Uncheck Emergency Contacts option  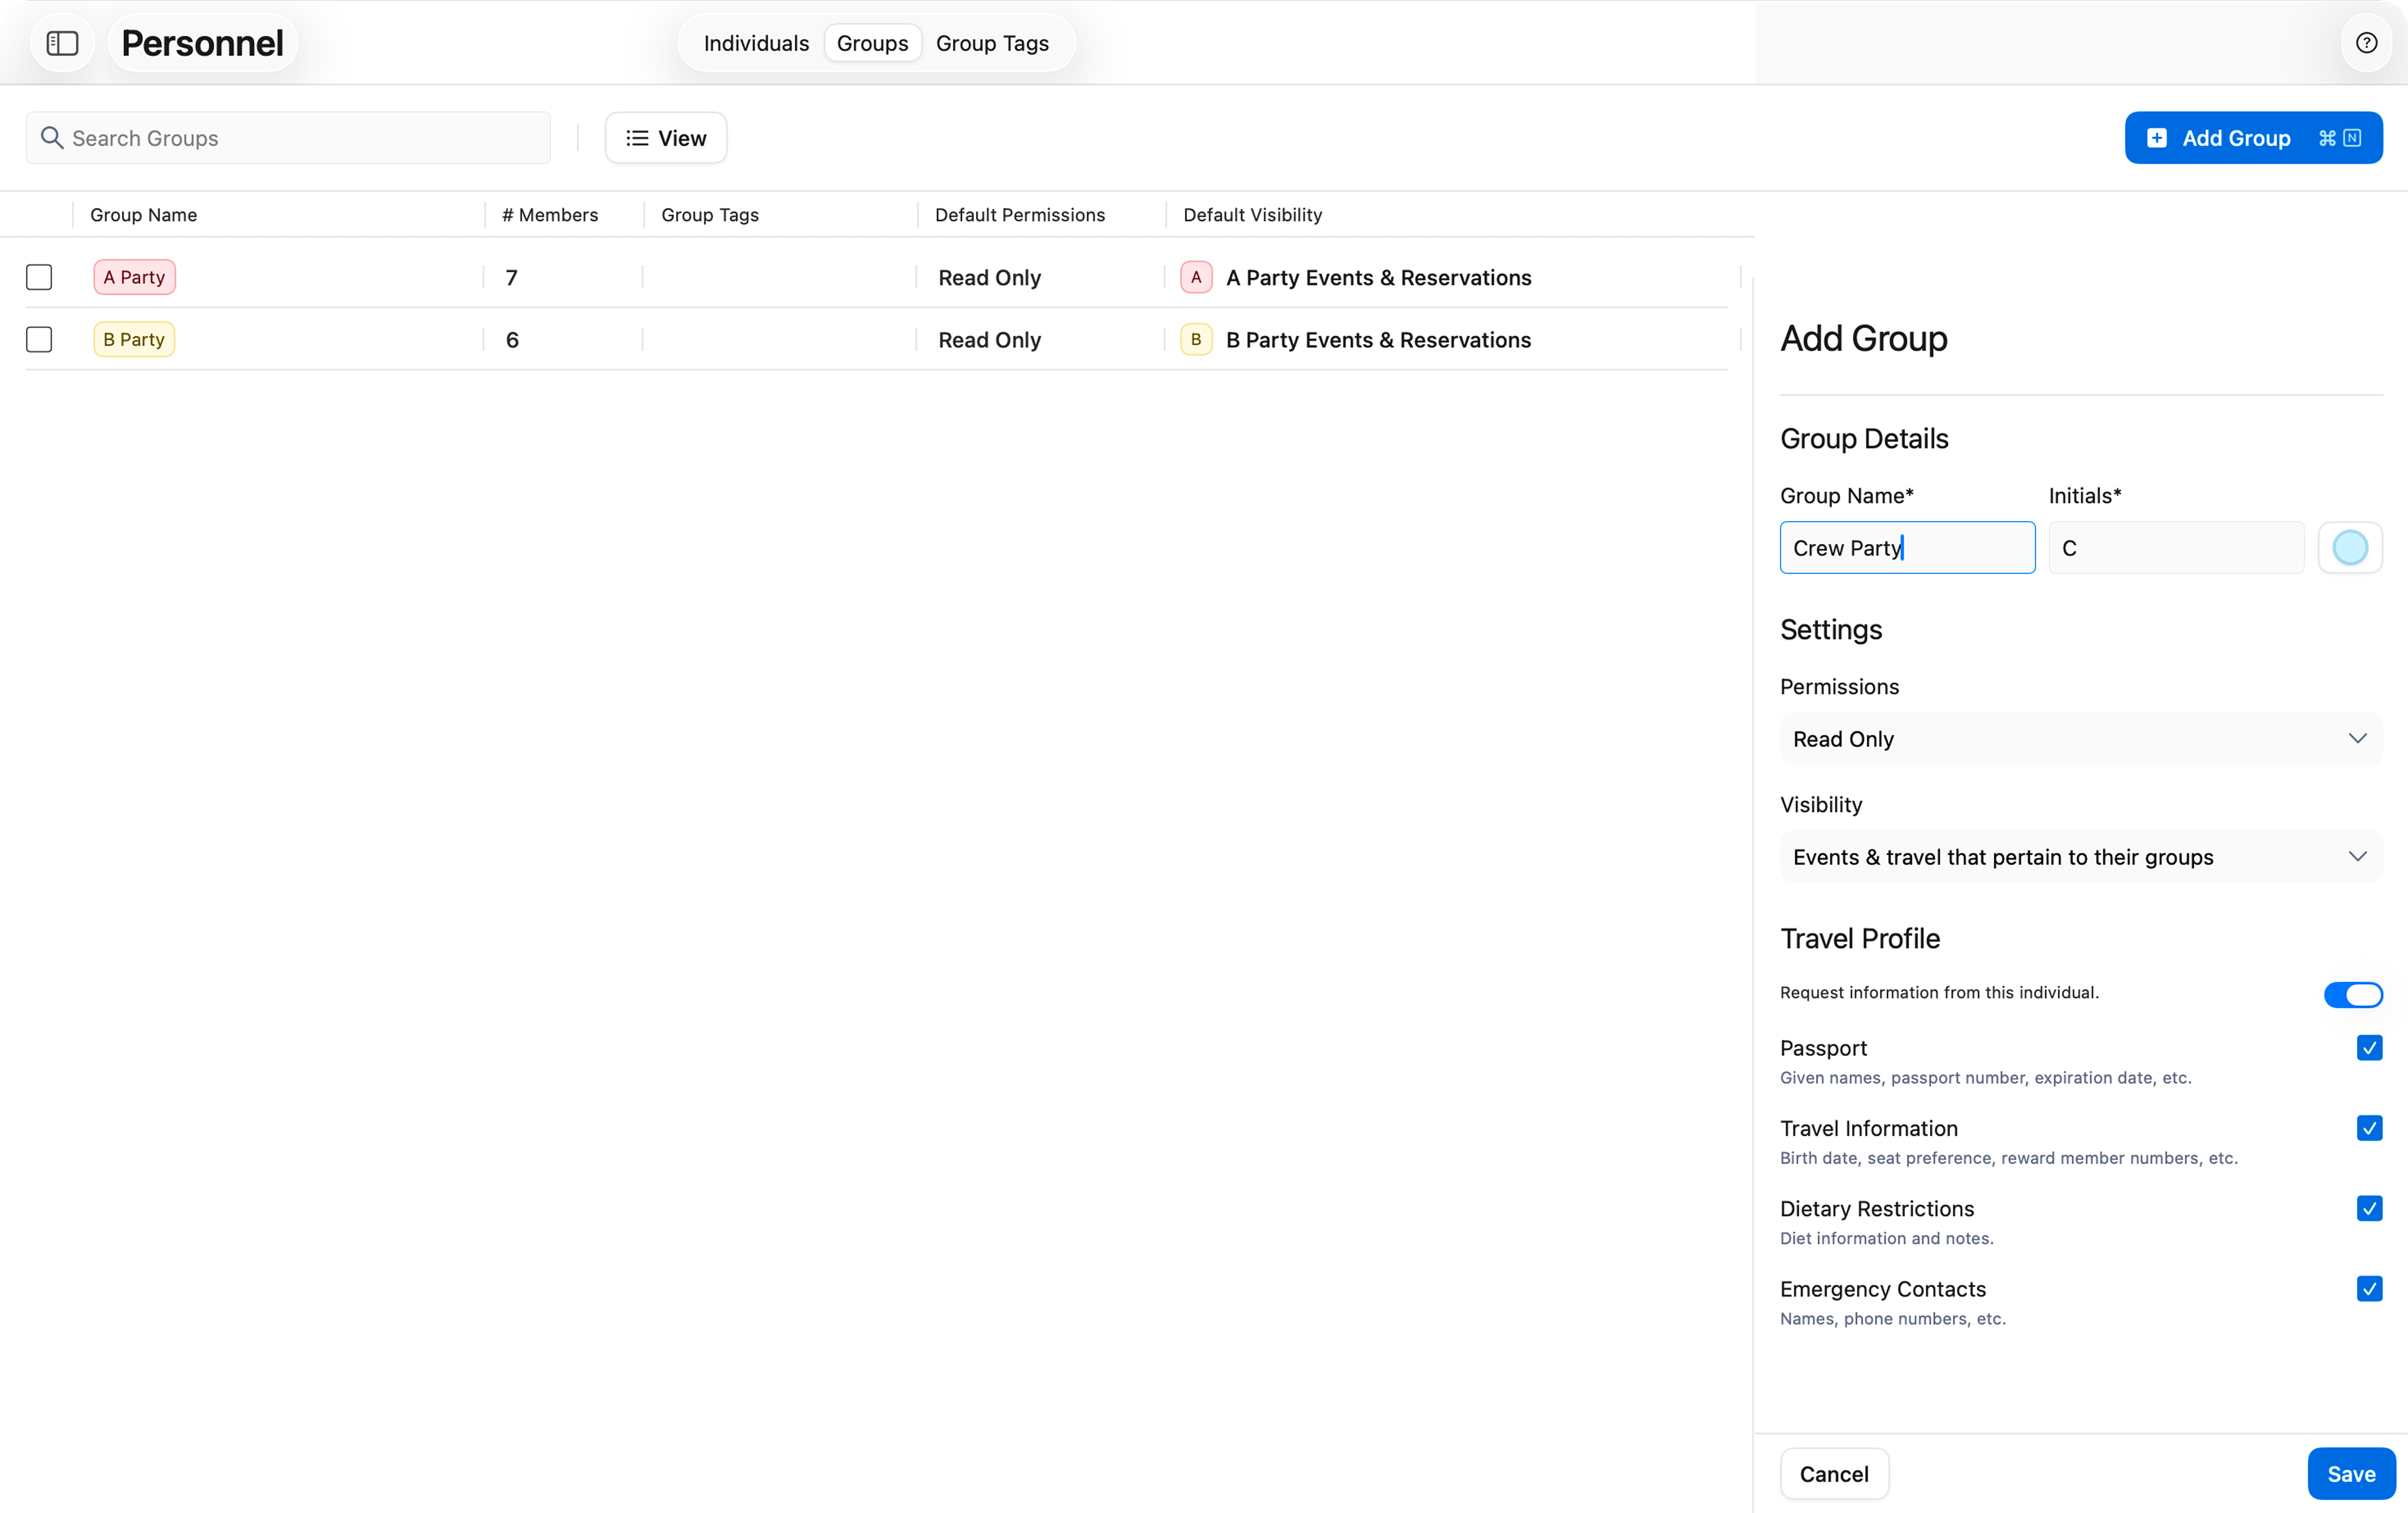pos(2369,1288)
